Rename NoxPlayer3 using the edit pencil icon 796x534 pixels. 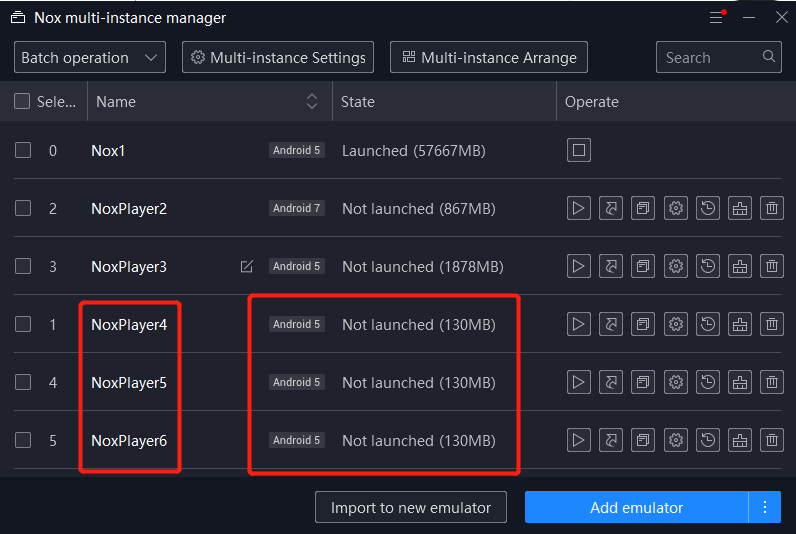247,266
